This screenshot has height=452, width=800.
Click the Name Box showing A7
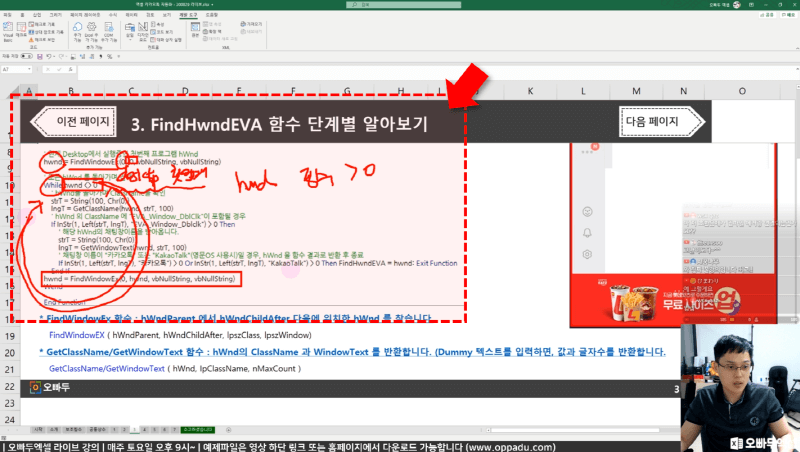[x=14, y=69]
